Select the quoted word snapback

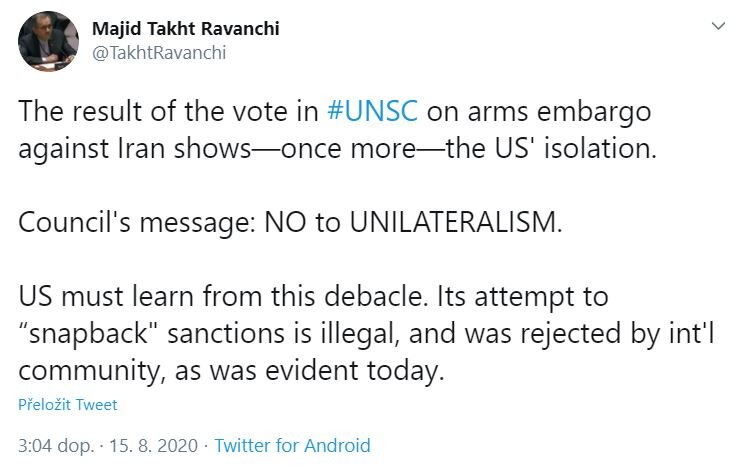[88, 333]
